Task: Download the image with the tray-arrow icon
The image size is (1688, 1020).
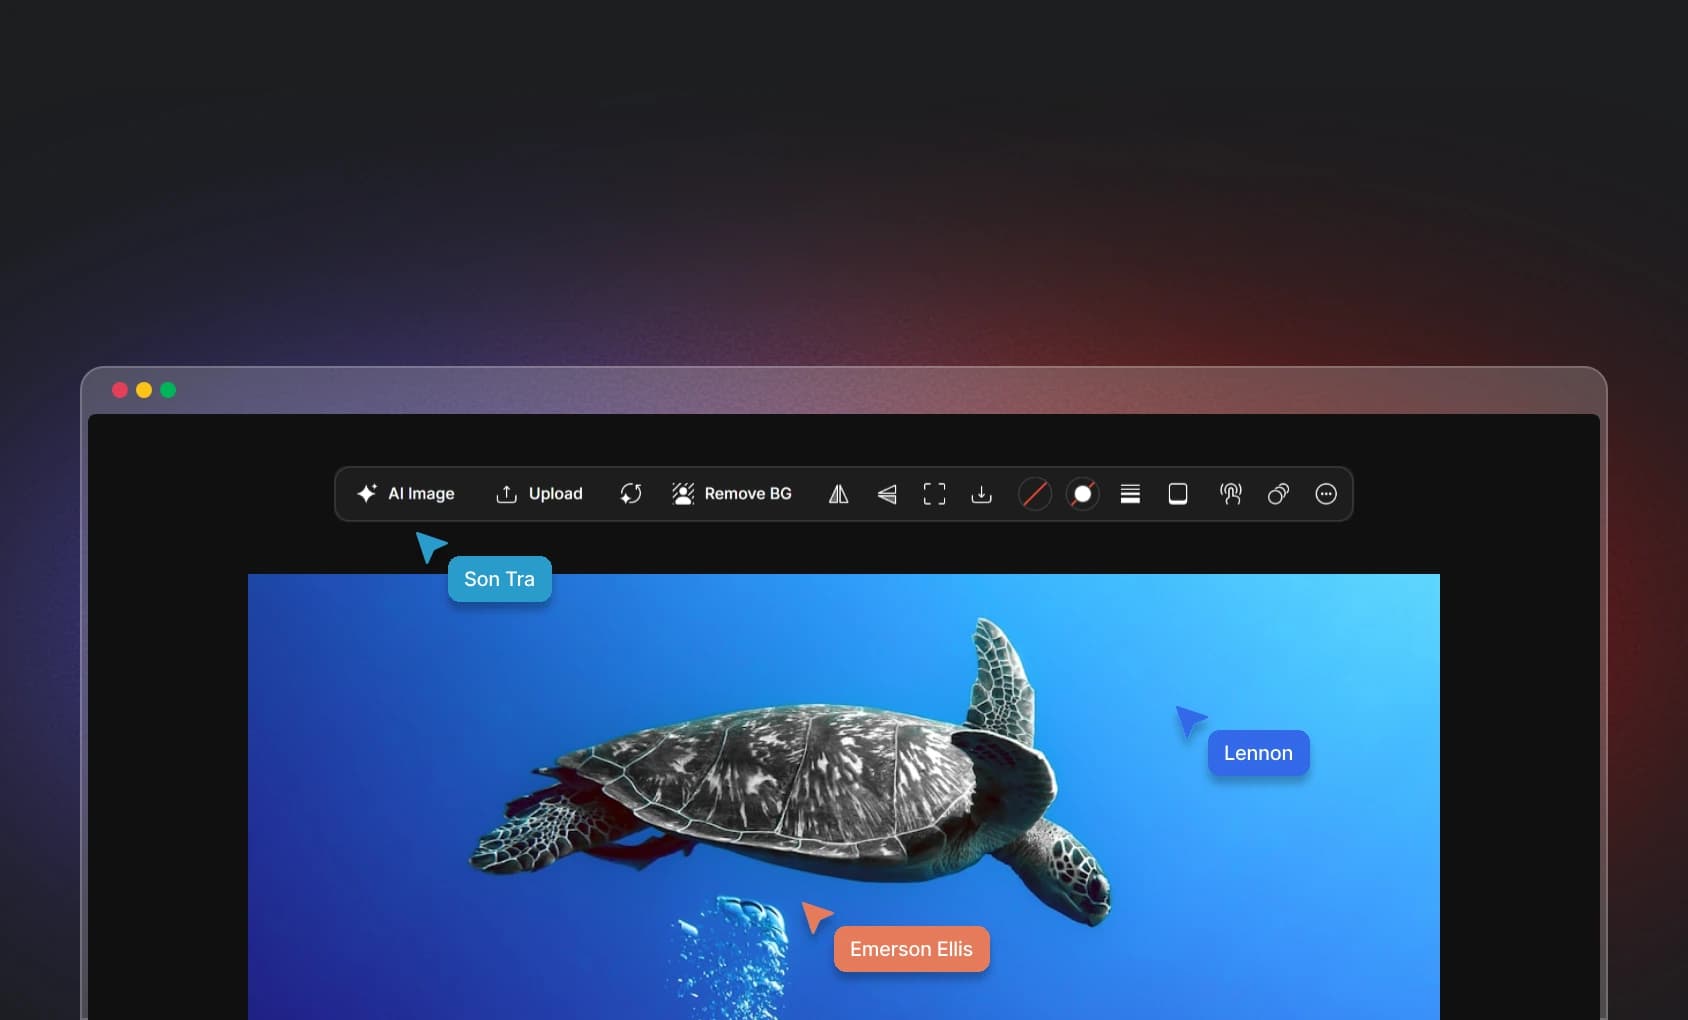Action: click(x=982, y=494)
